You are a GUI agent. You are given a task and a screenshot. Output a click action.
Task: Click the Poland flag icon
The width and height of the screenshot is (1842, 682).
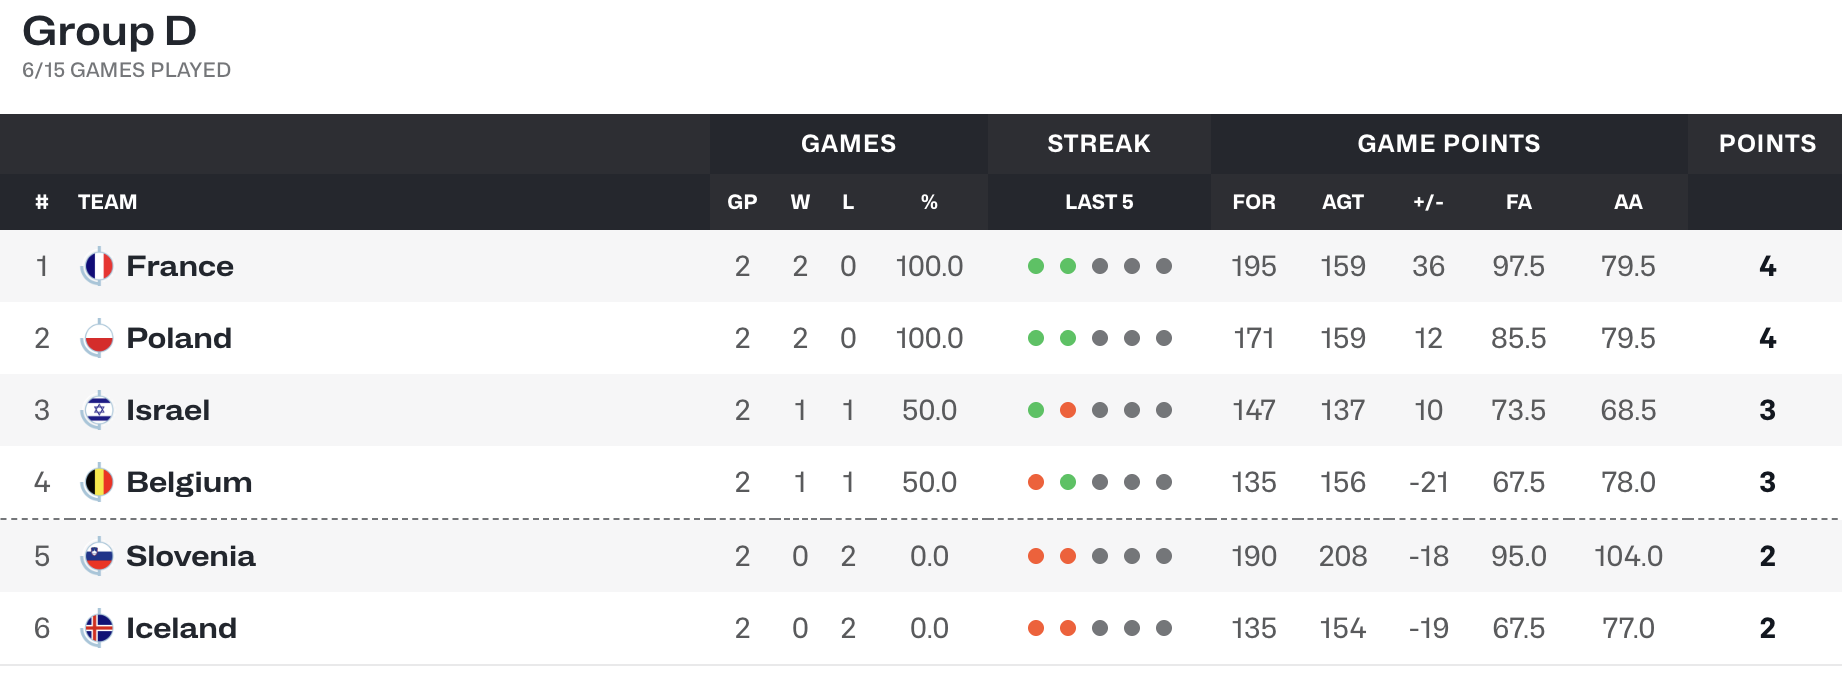97,338
